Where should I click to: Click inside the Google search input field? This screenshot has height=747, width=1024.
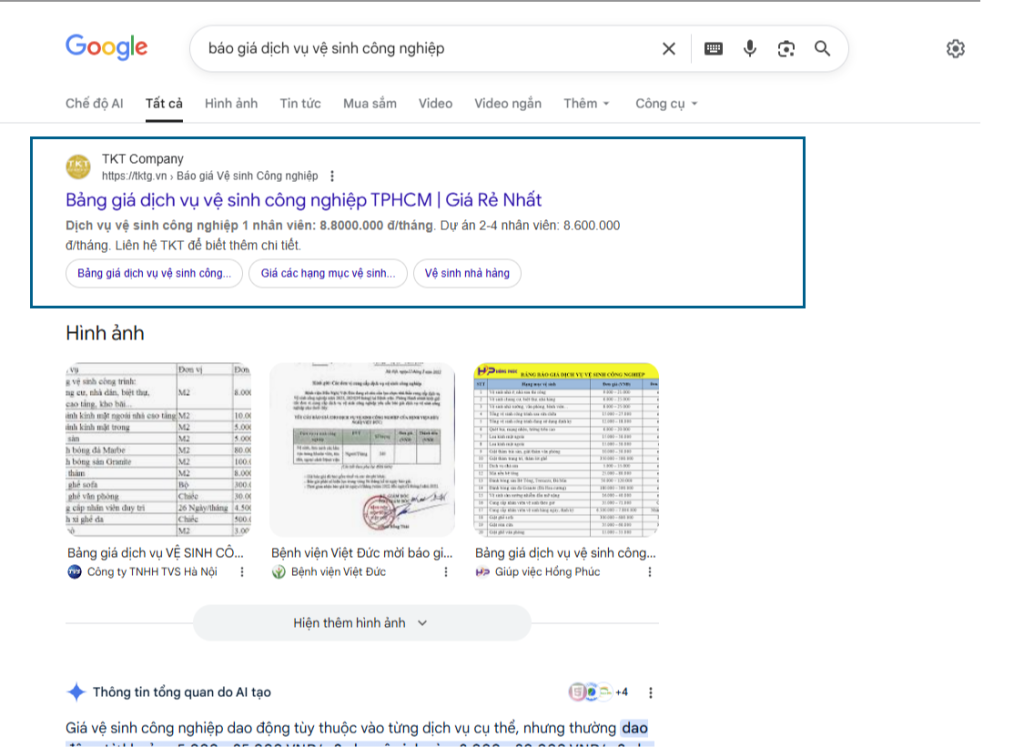click(x=420, y=49)
